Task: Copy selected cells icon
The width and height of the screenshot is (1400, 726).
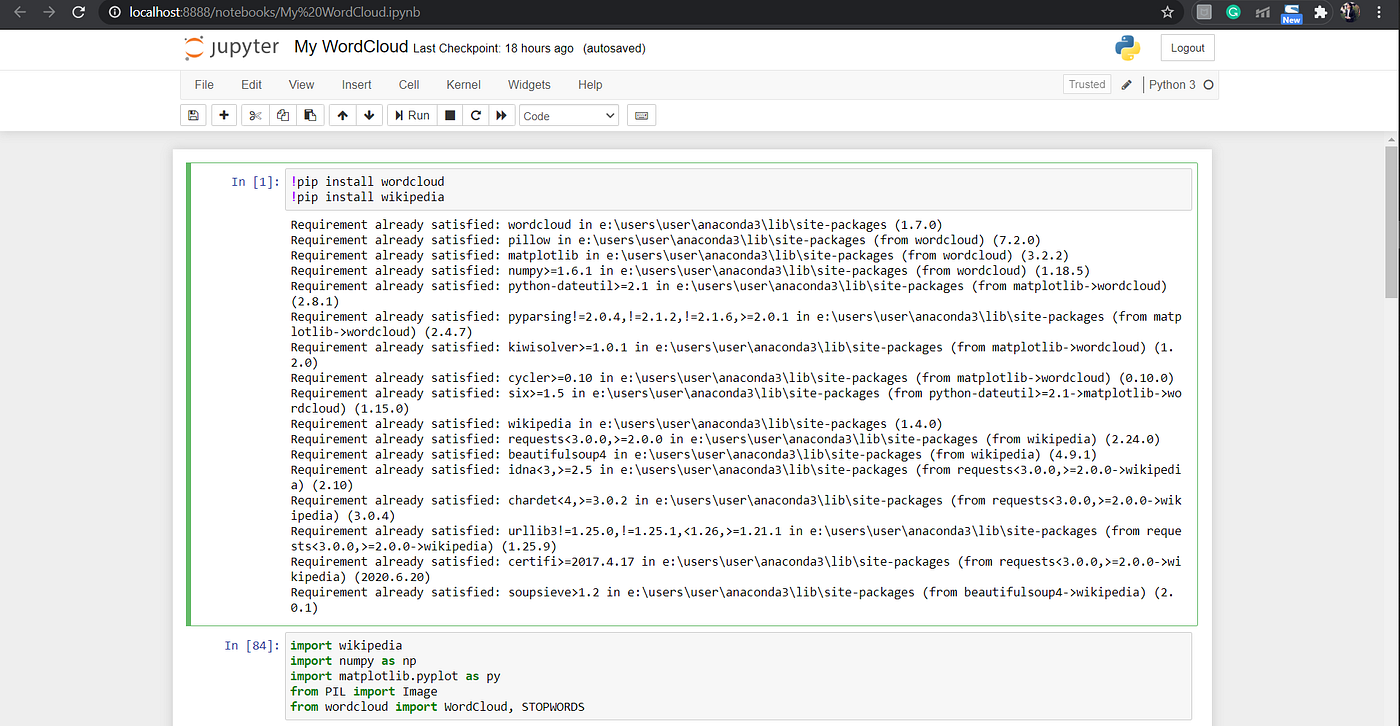Action: (283, 115)
